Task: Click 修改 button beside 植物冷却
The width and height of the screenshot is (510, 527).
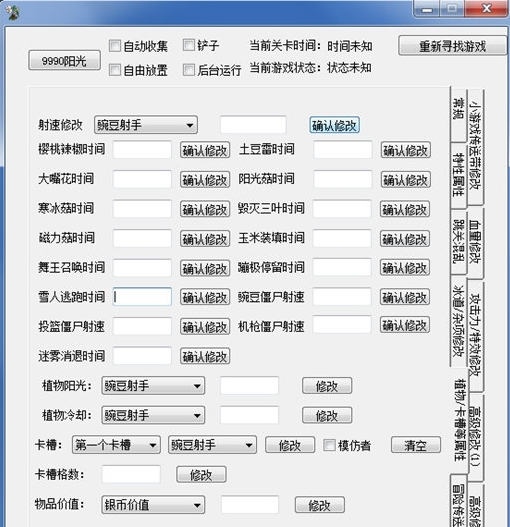Action: coord(327,415)
